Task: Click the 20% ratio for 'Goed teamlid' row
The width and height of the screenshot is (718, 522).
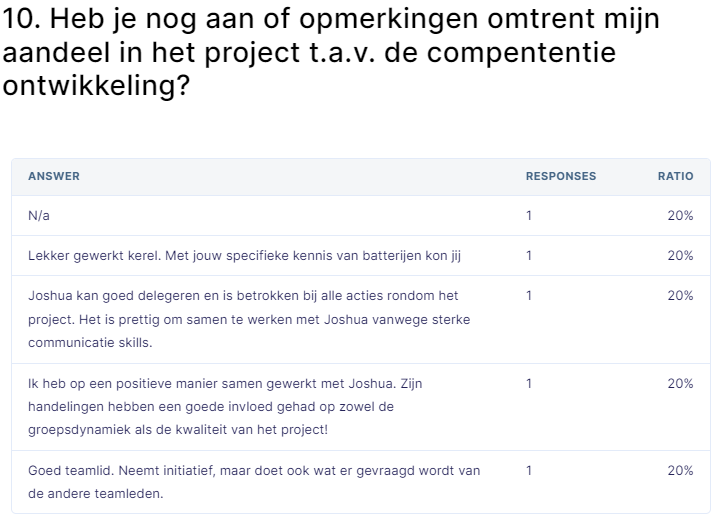Action: [680, 470]
